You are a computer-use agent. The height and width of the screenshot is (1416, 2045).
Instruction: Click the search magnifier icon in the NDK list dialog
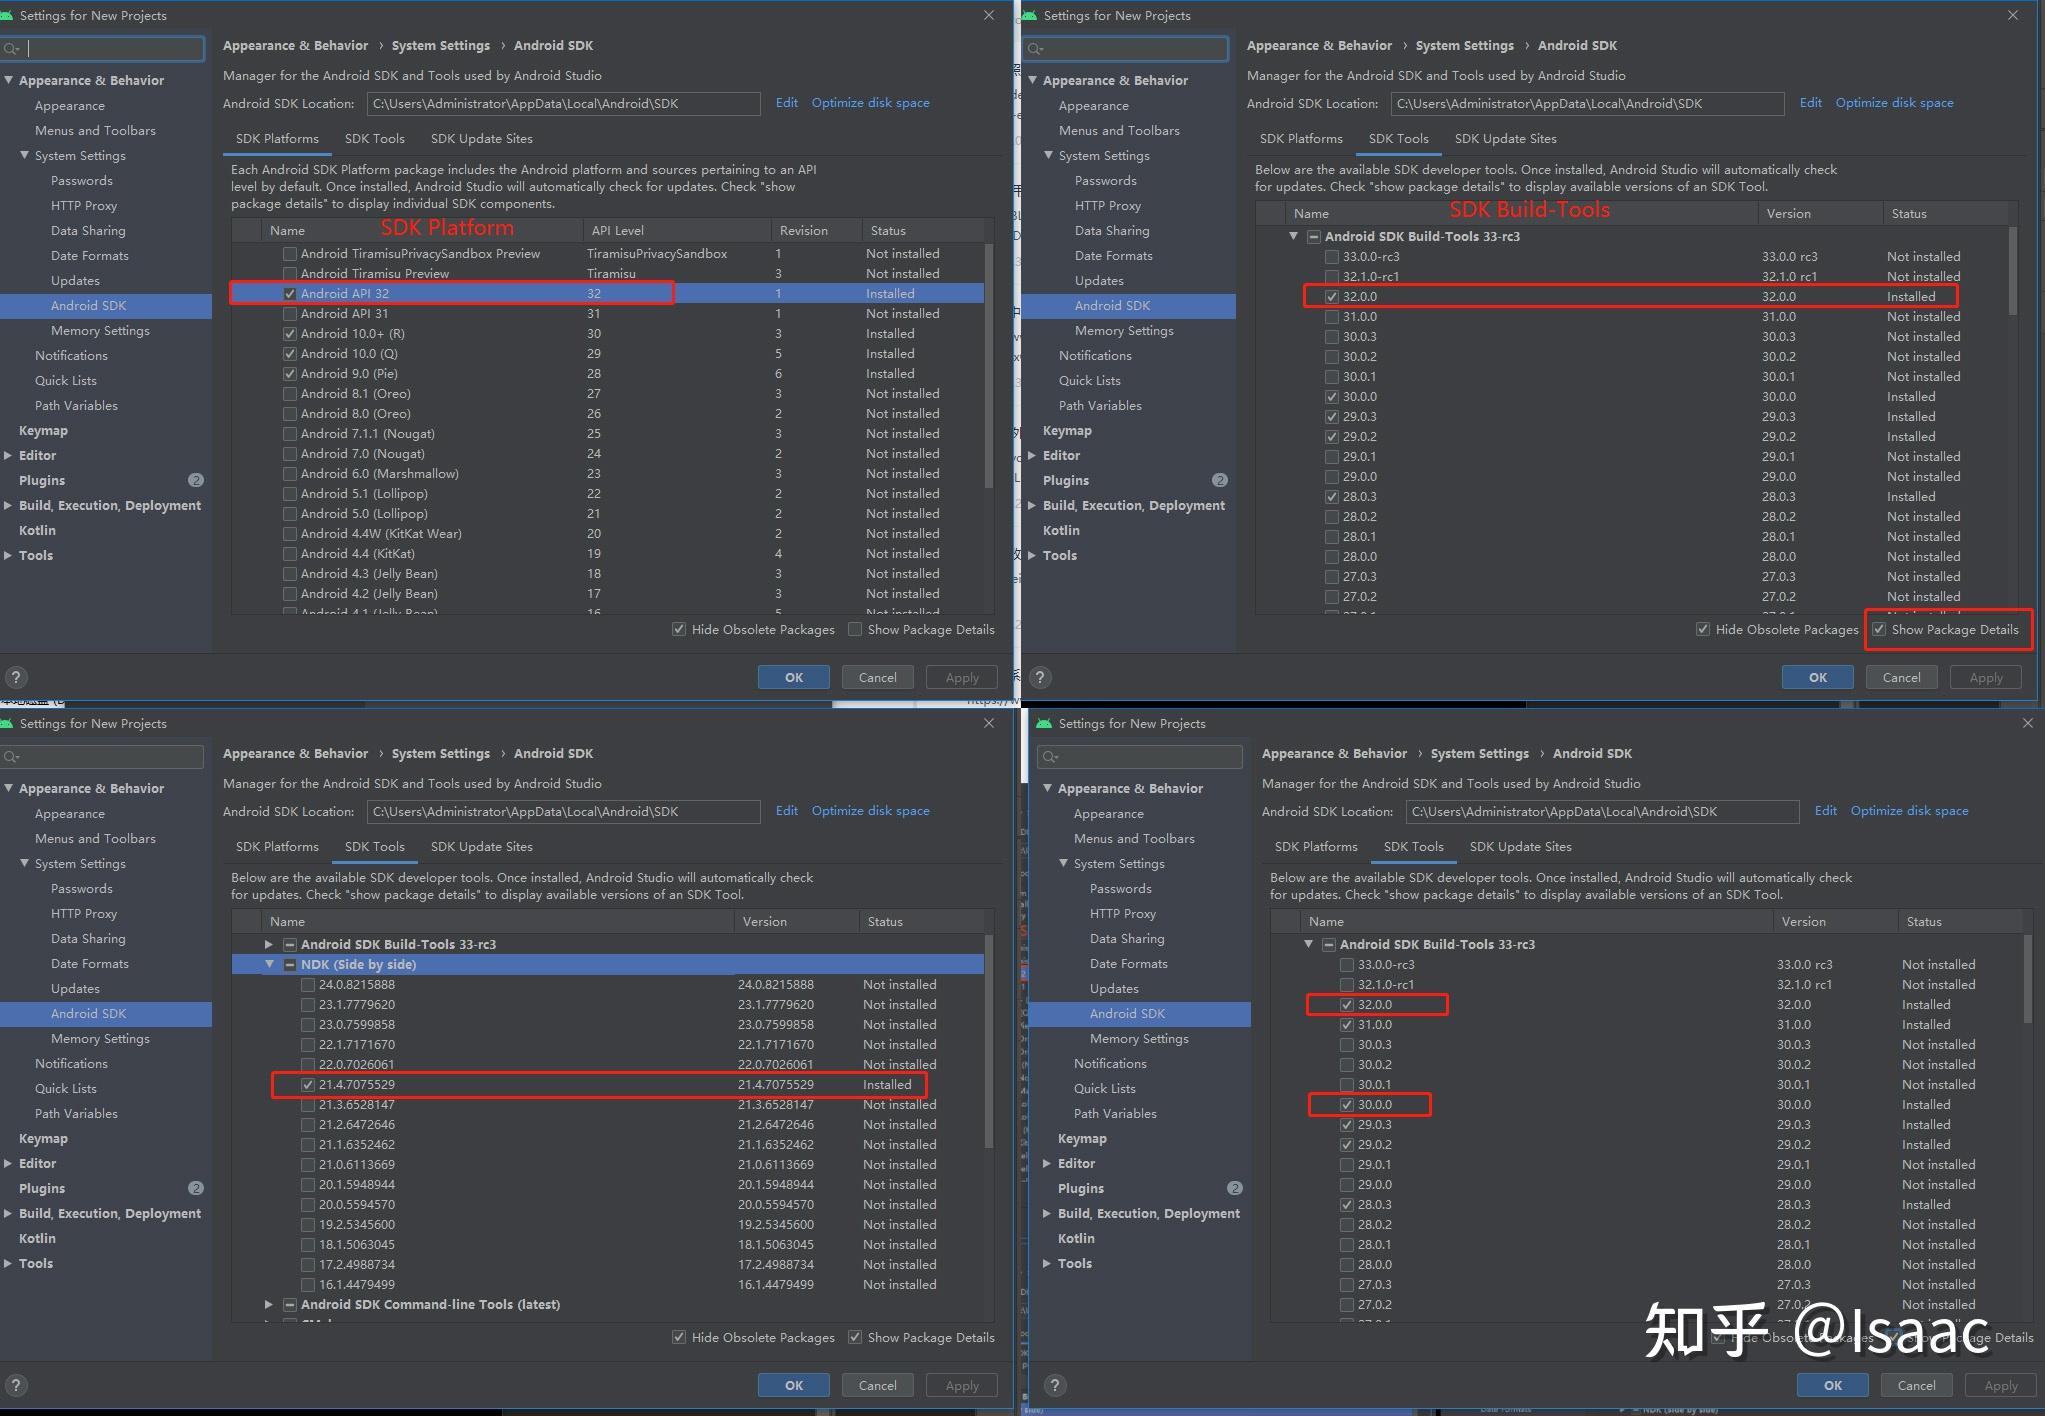[12, 757]
